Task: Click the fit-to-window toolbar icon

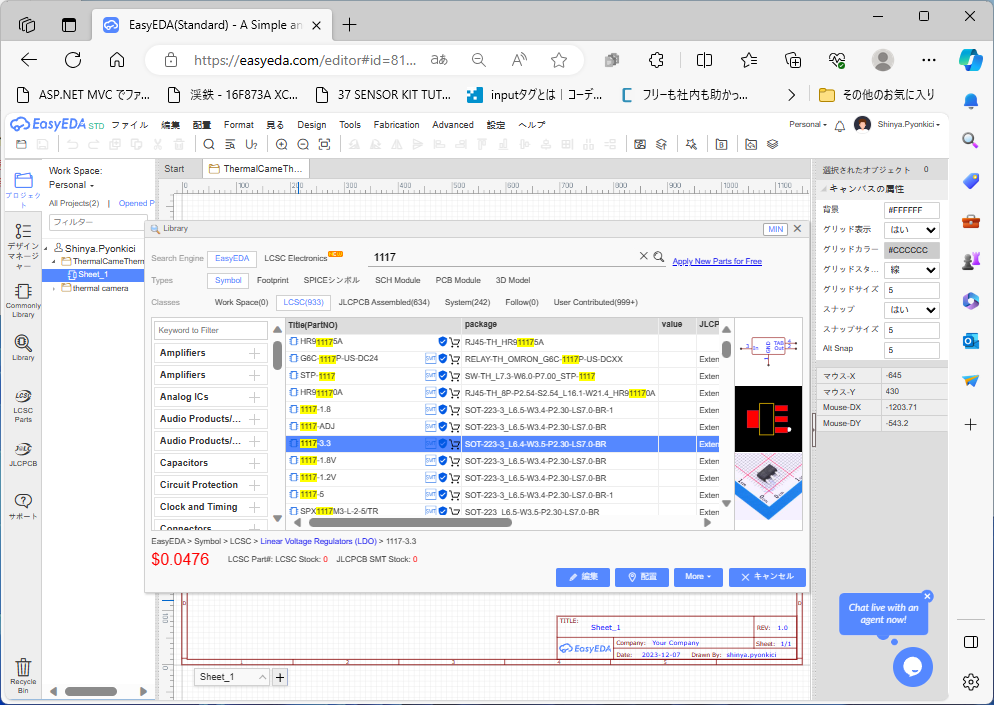Action: (x=325, y=145)
